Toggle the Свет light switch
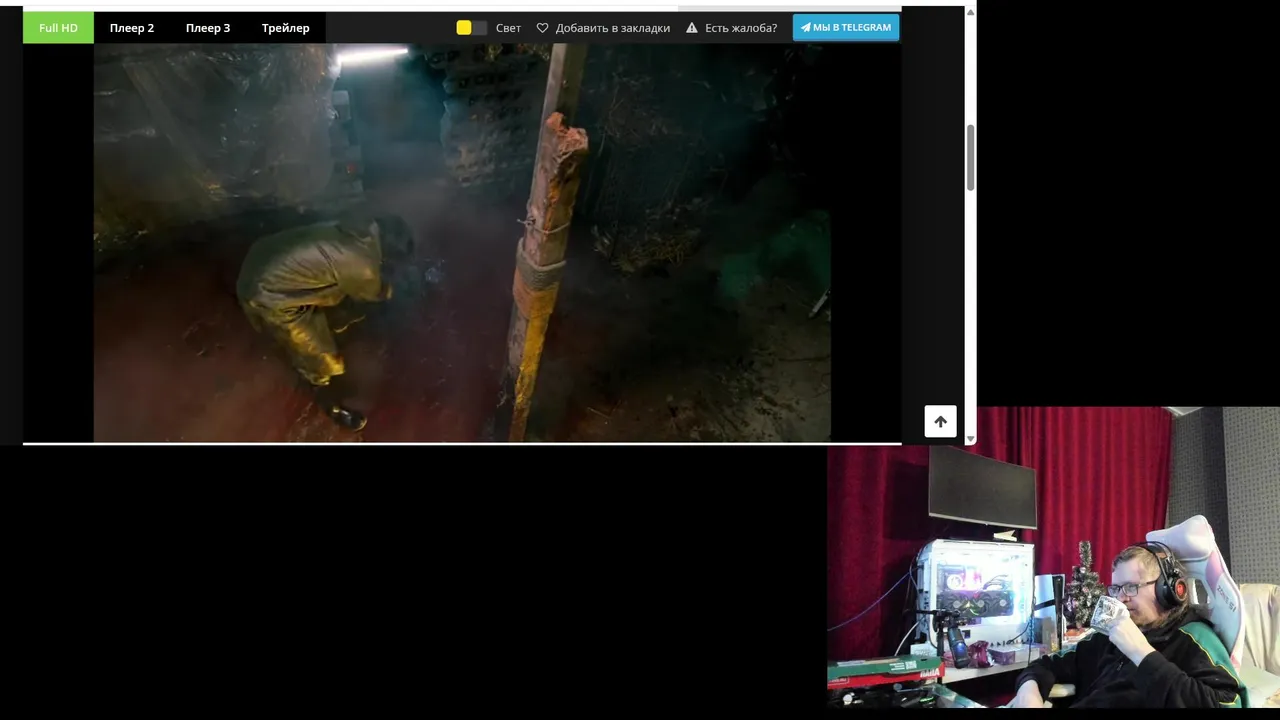 pos(472,28)
